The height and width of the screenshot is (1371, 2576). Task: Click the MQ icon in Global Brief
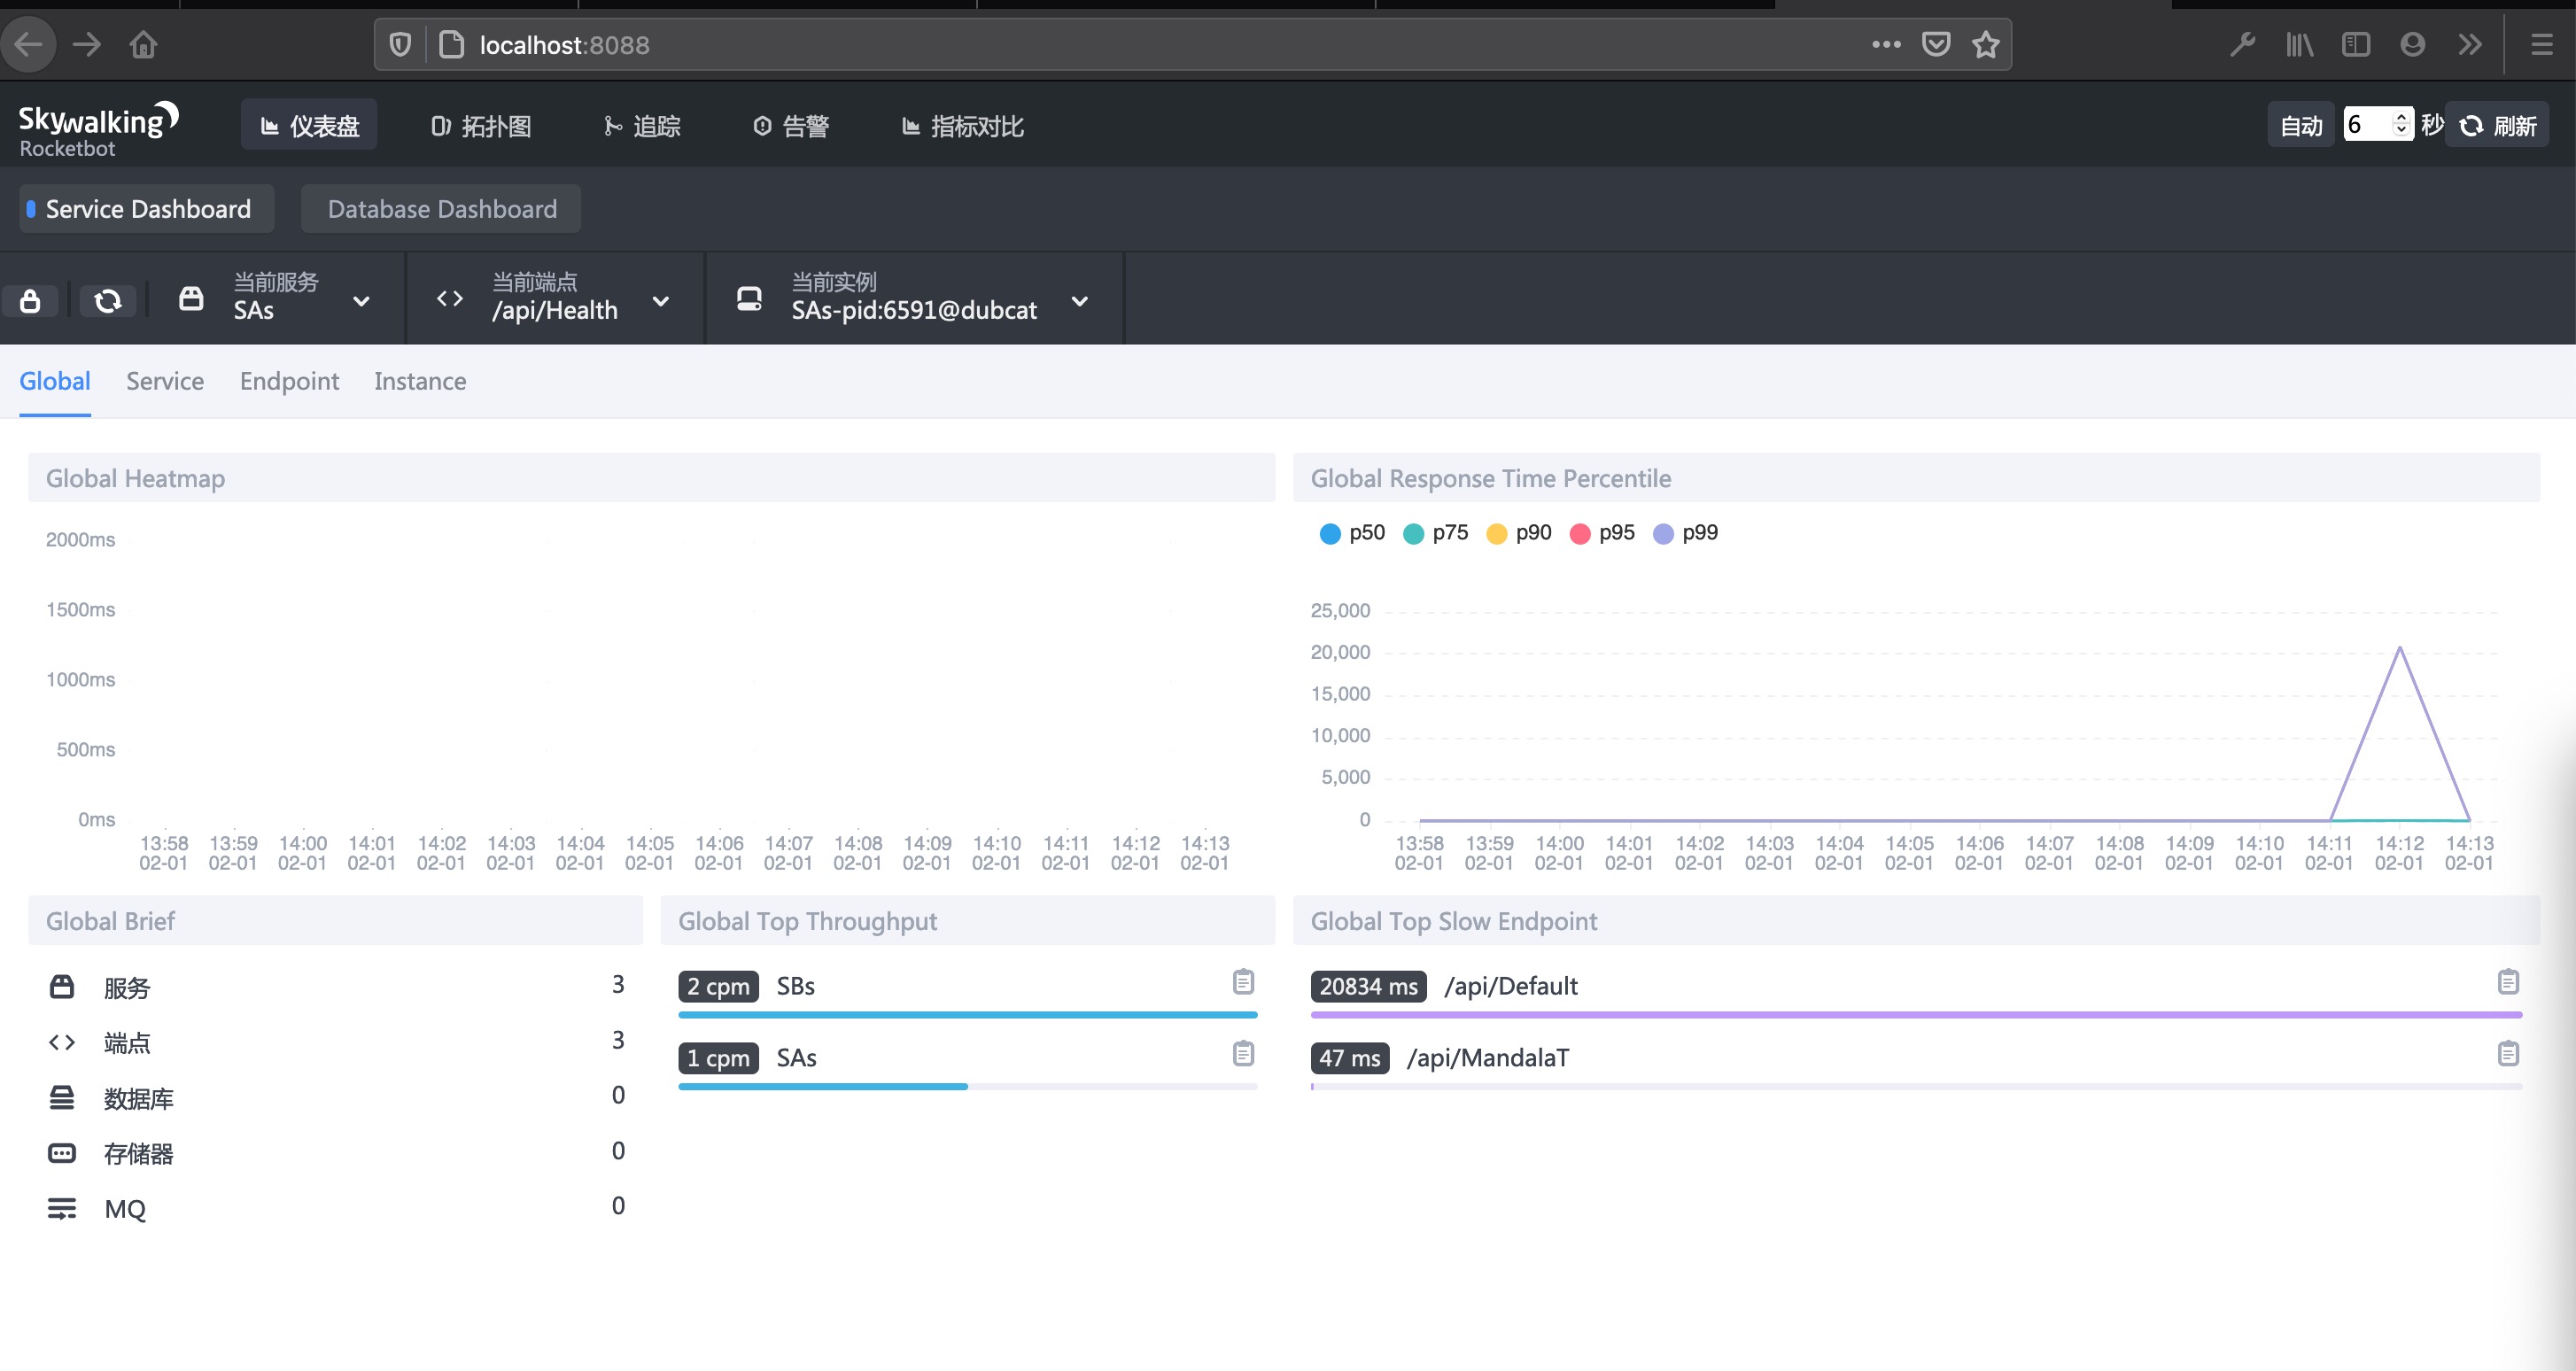tap(62, 1209)
